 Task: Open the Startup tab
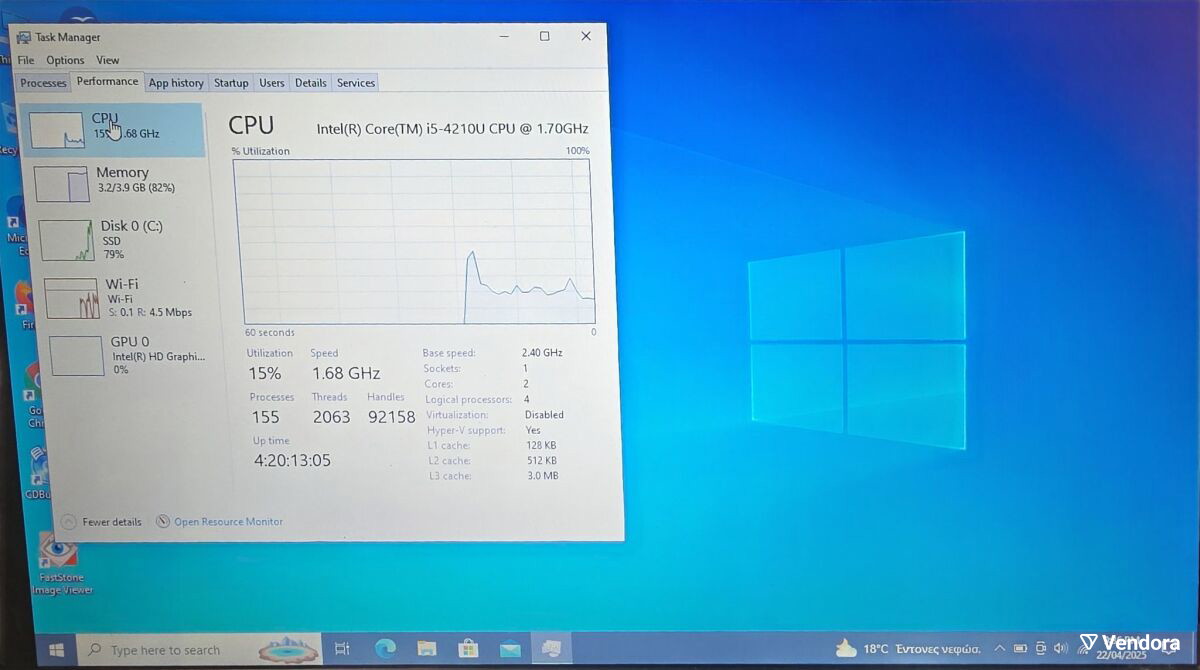tap(231, 83)
